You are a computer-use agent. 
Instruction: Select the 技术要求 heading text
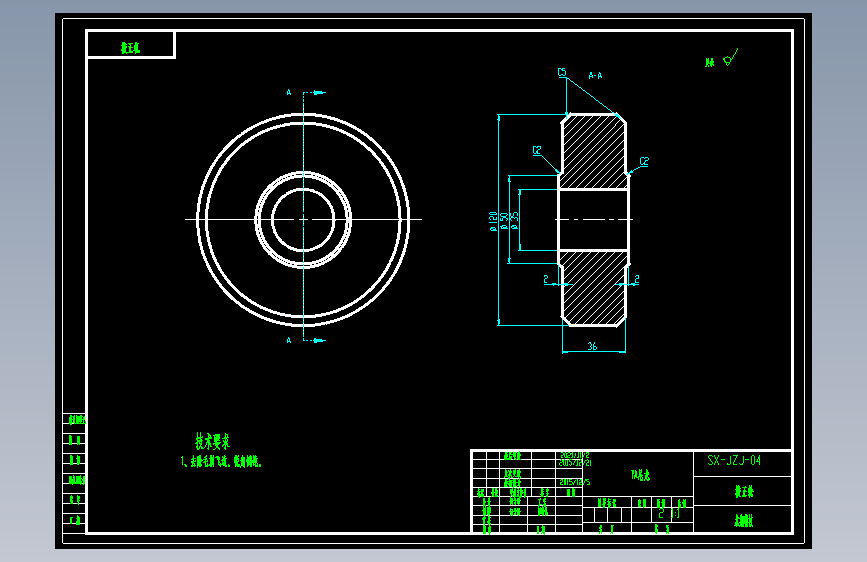coord(212,441)
